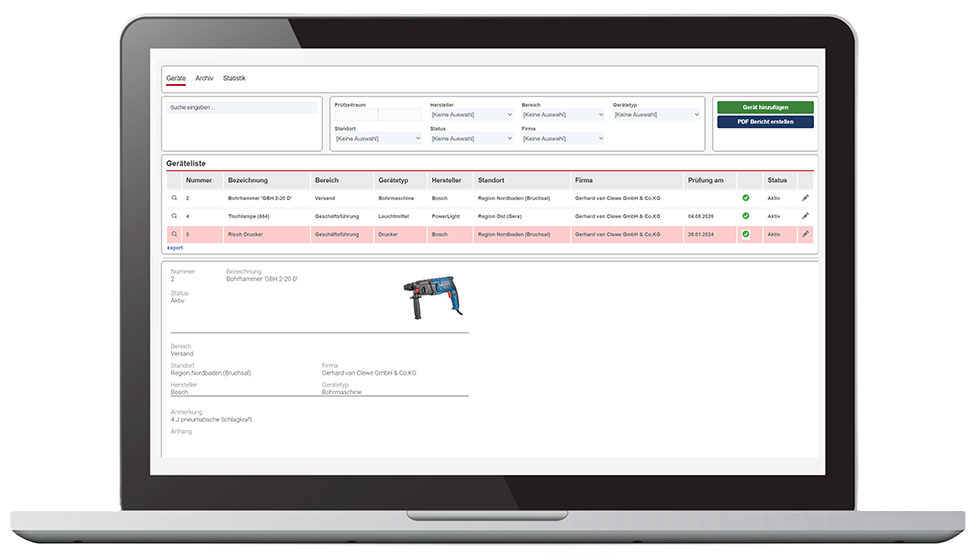Toggle green check in Ricoh Drucker row
This screenshot has width=980, height=560.
click(x=745, y=233)
